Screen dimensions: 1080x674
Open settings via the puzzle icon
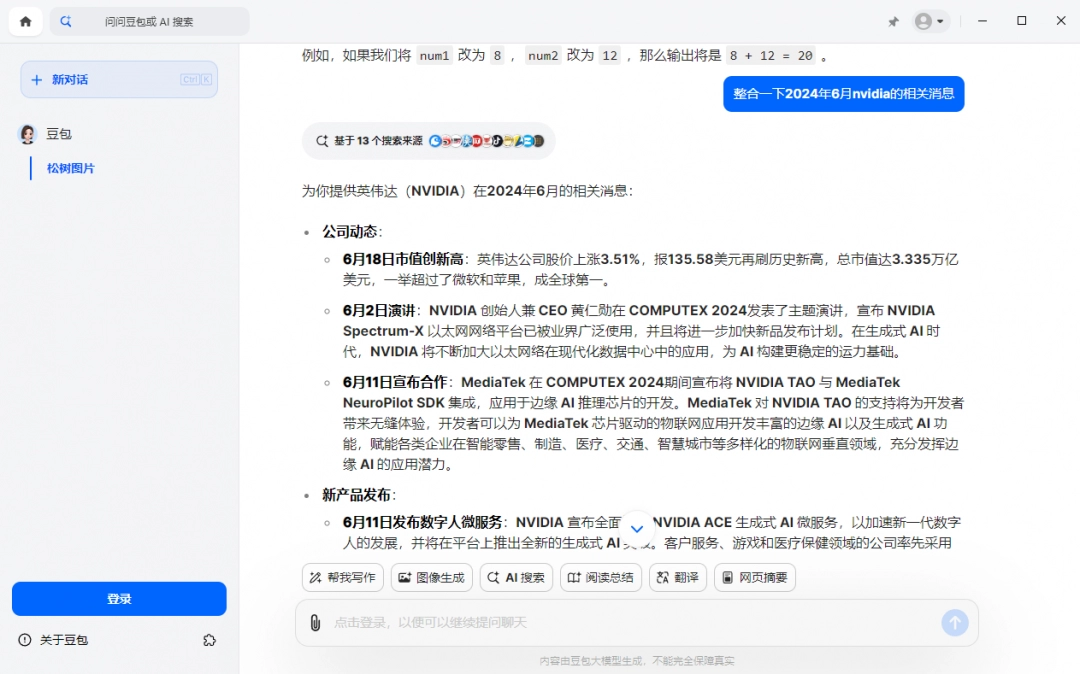tap(209, 640)
